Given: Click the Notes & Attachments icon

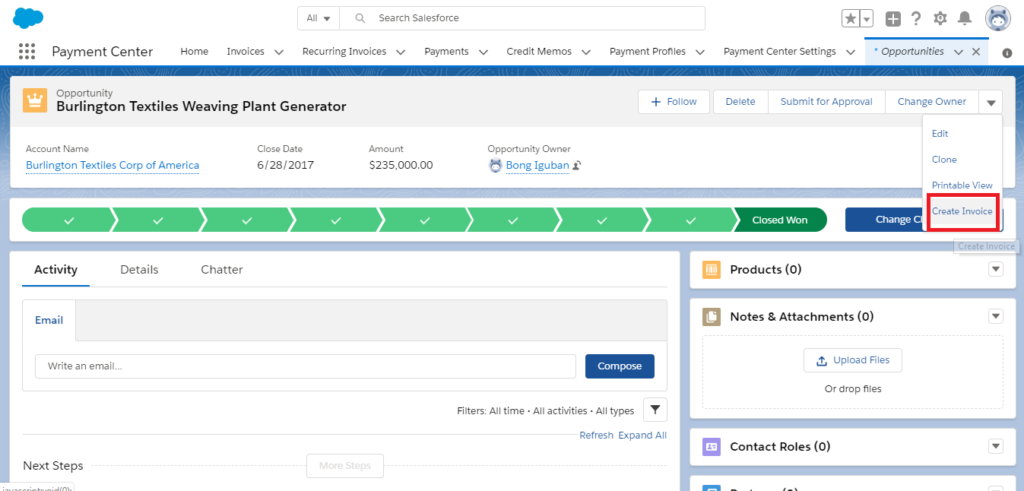Looking at the screenshot, I should 711,317.
